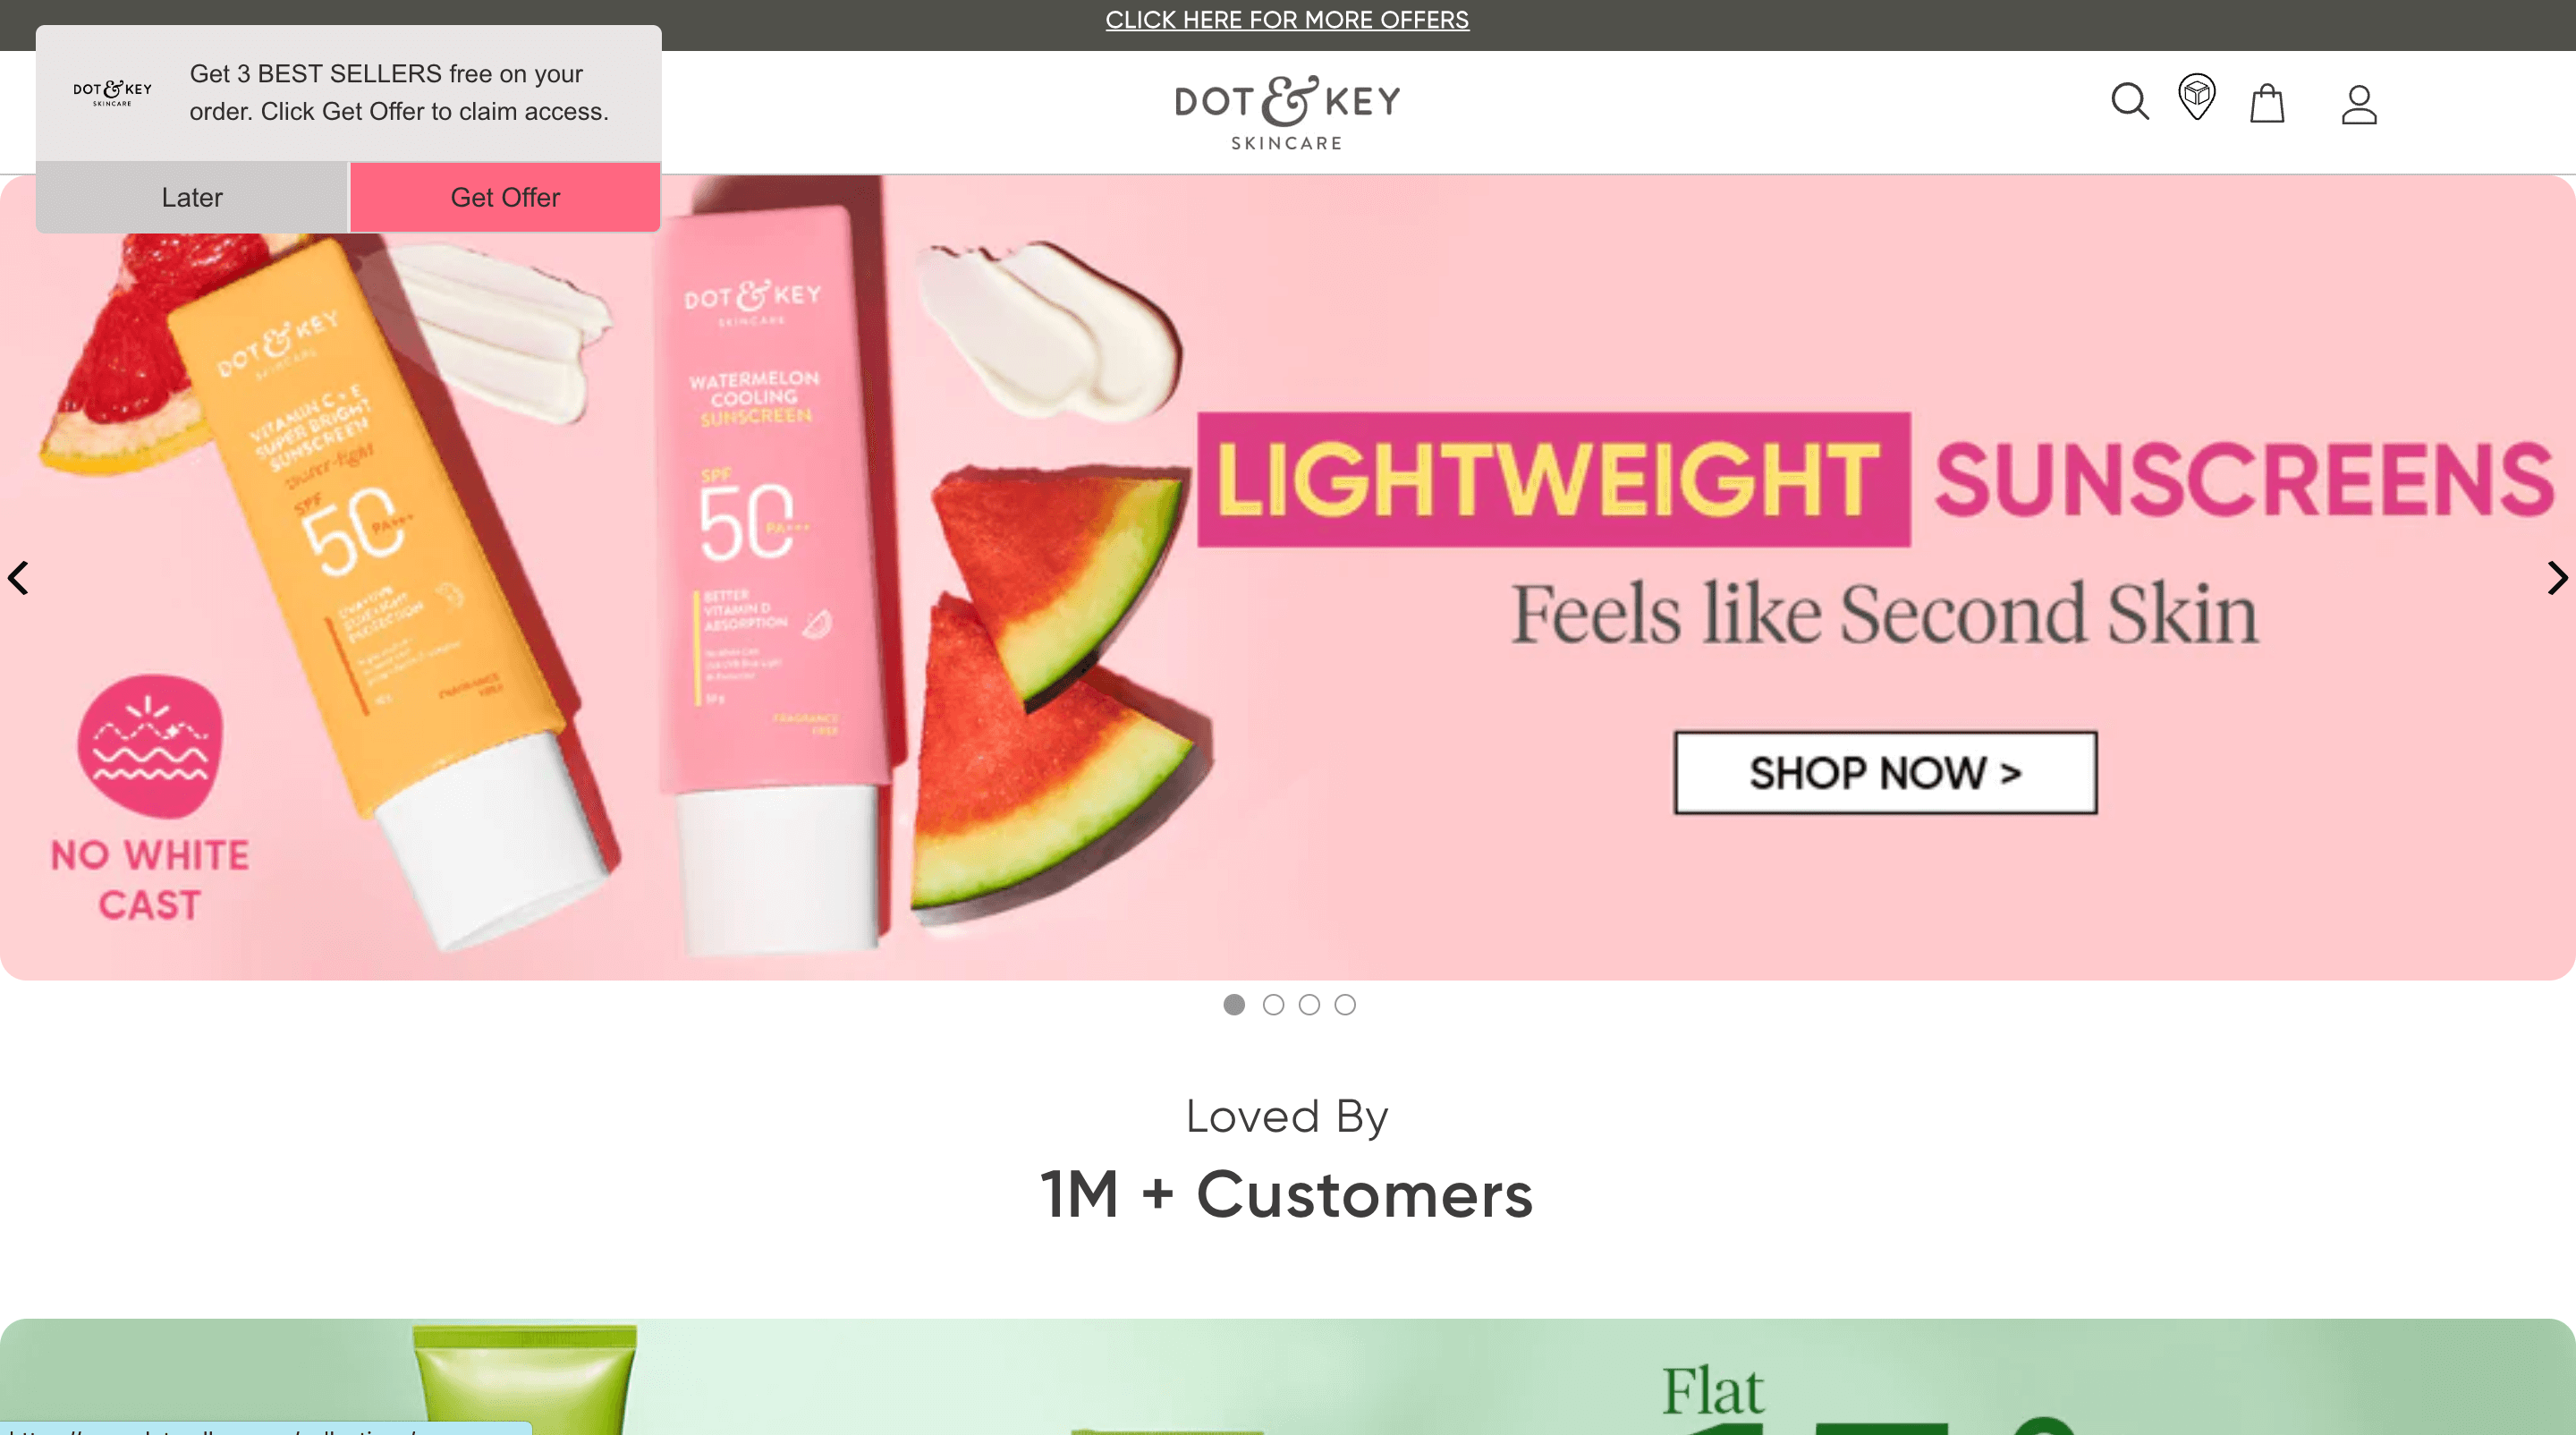Click the Shop Now banner button
2576x1435 pixels.
(1885, 772)
